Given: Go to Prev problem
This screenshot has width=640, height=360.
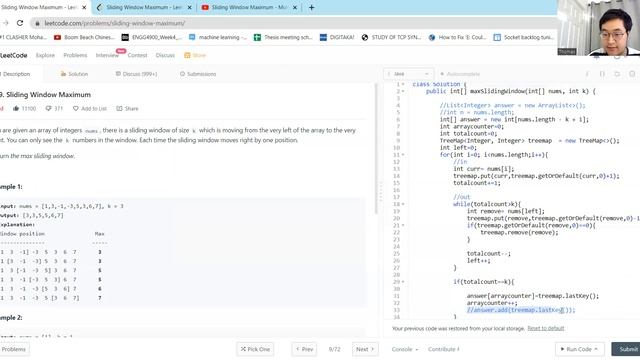Looking at the screenshot, I should [x=304, y=349].
